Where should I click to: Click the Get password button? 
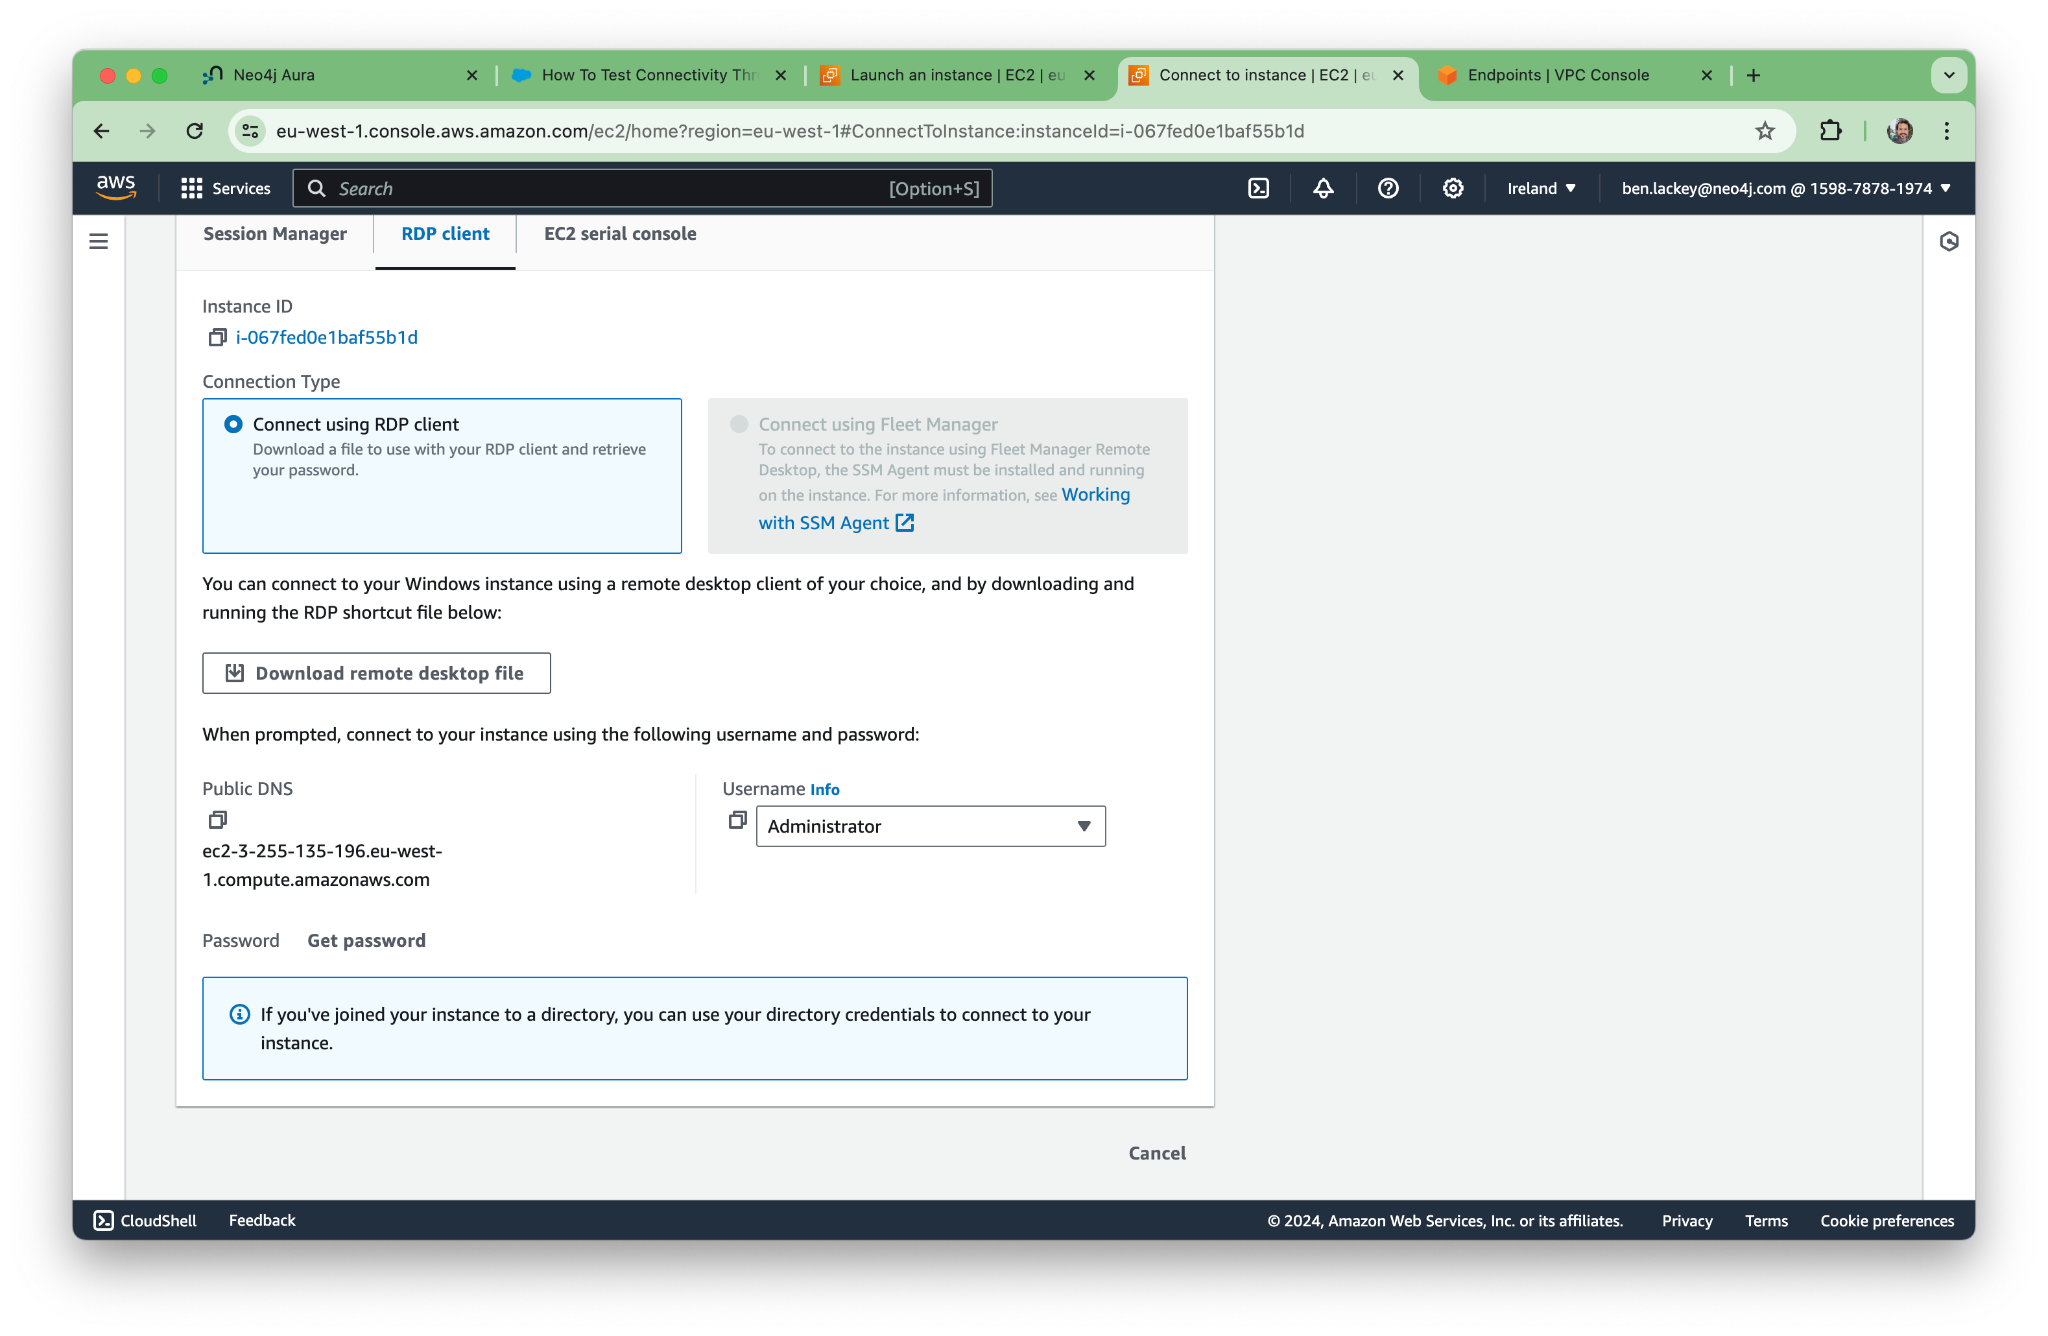click(366, 940)
